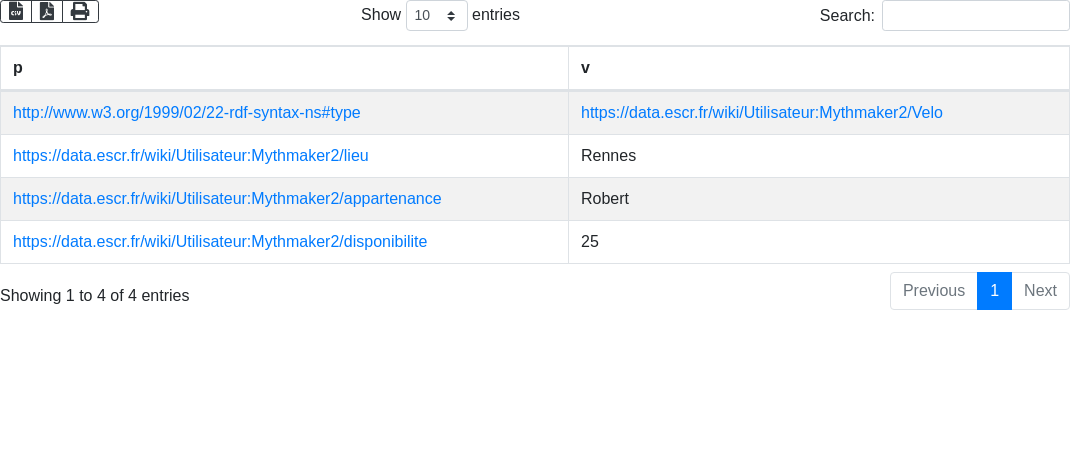Go to the Next page
The image size is (1070, 450).
1040,291
